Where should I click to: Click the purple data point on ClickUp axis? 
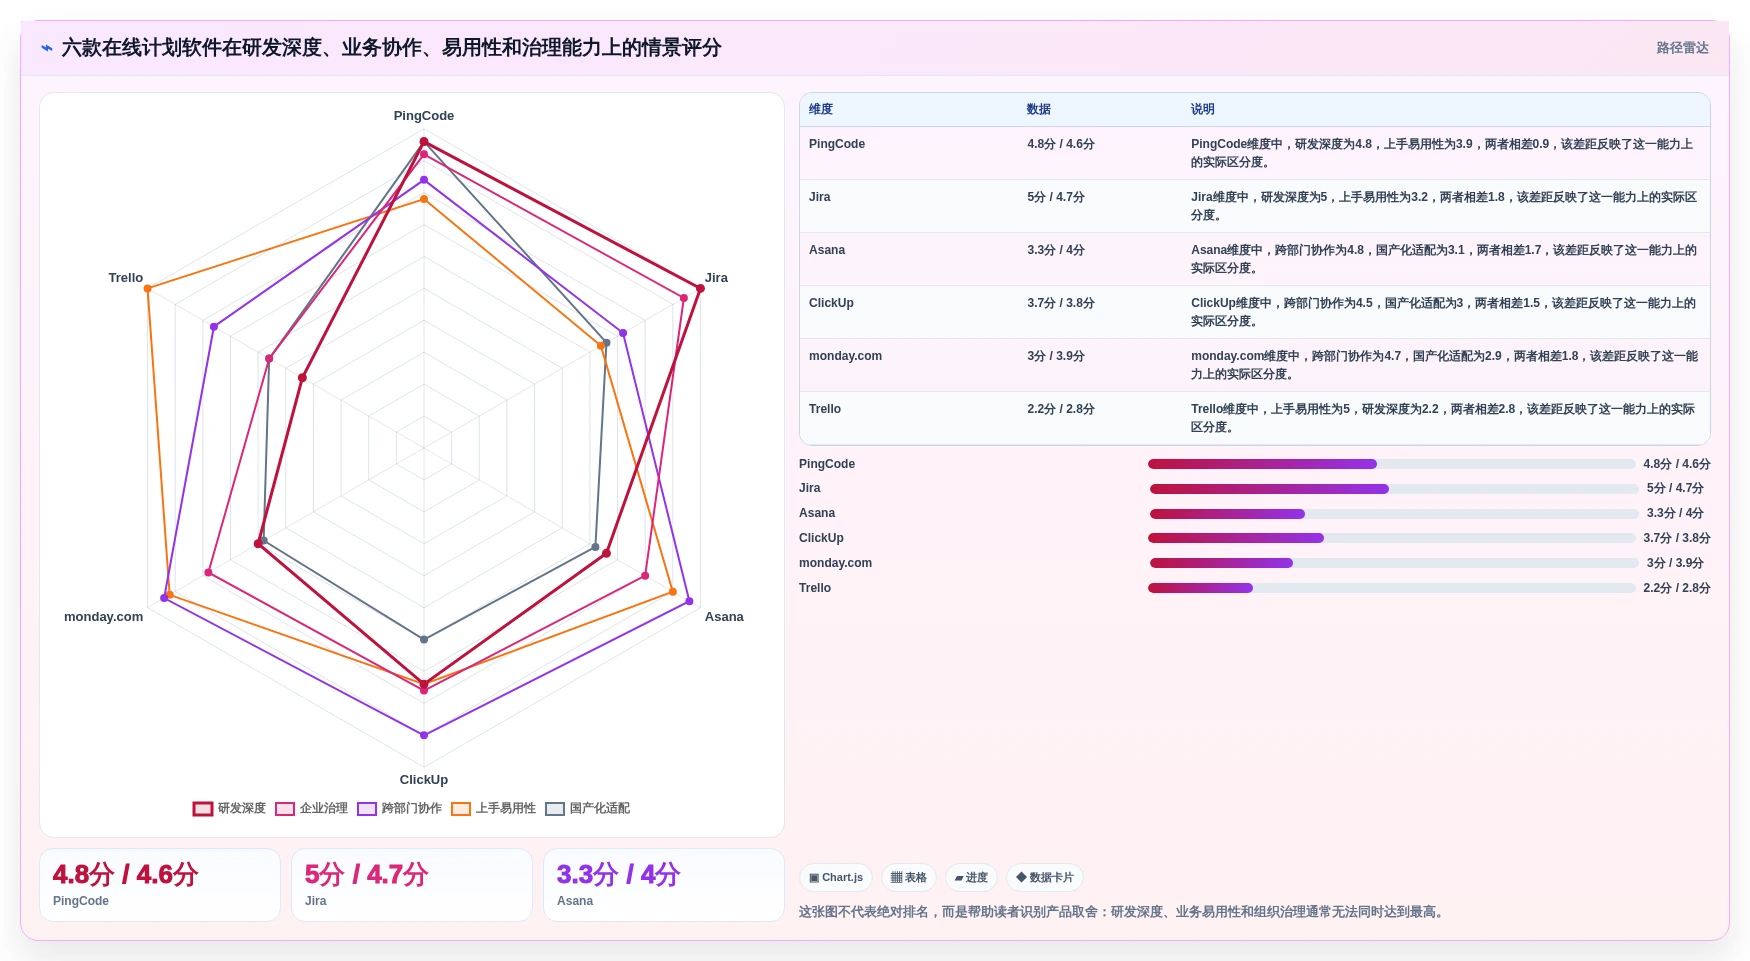coord(424,735)
